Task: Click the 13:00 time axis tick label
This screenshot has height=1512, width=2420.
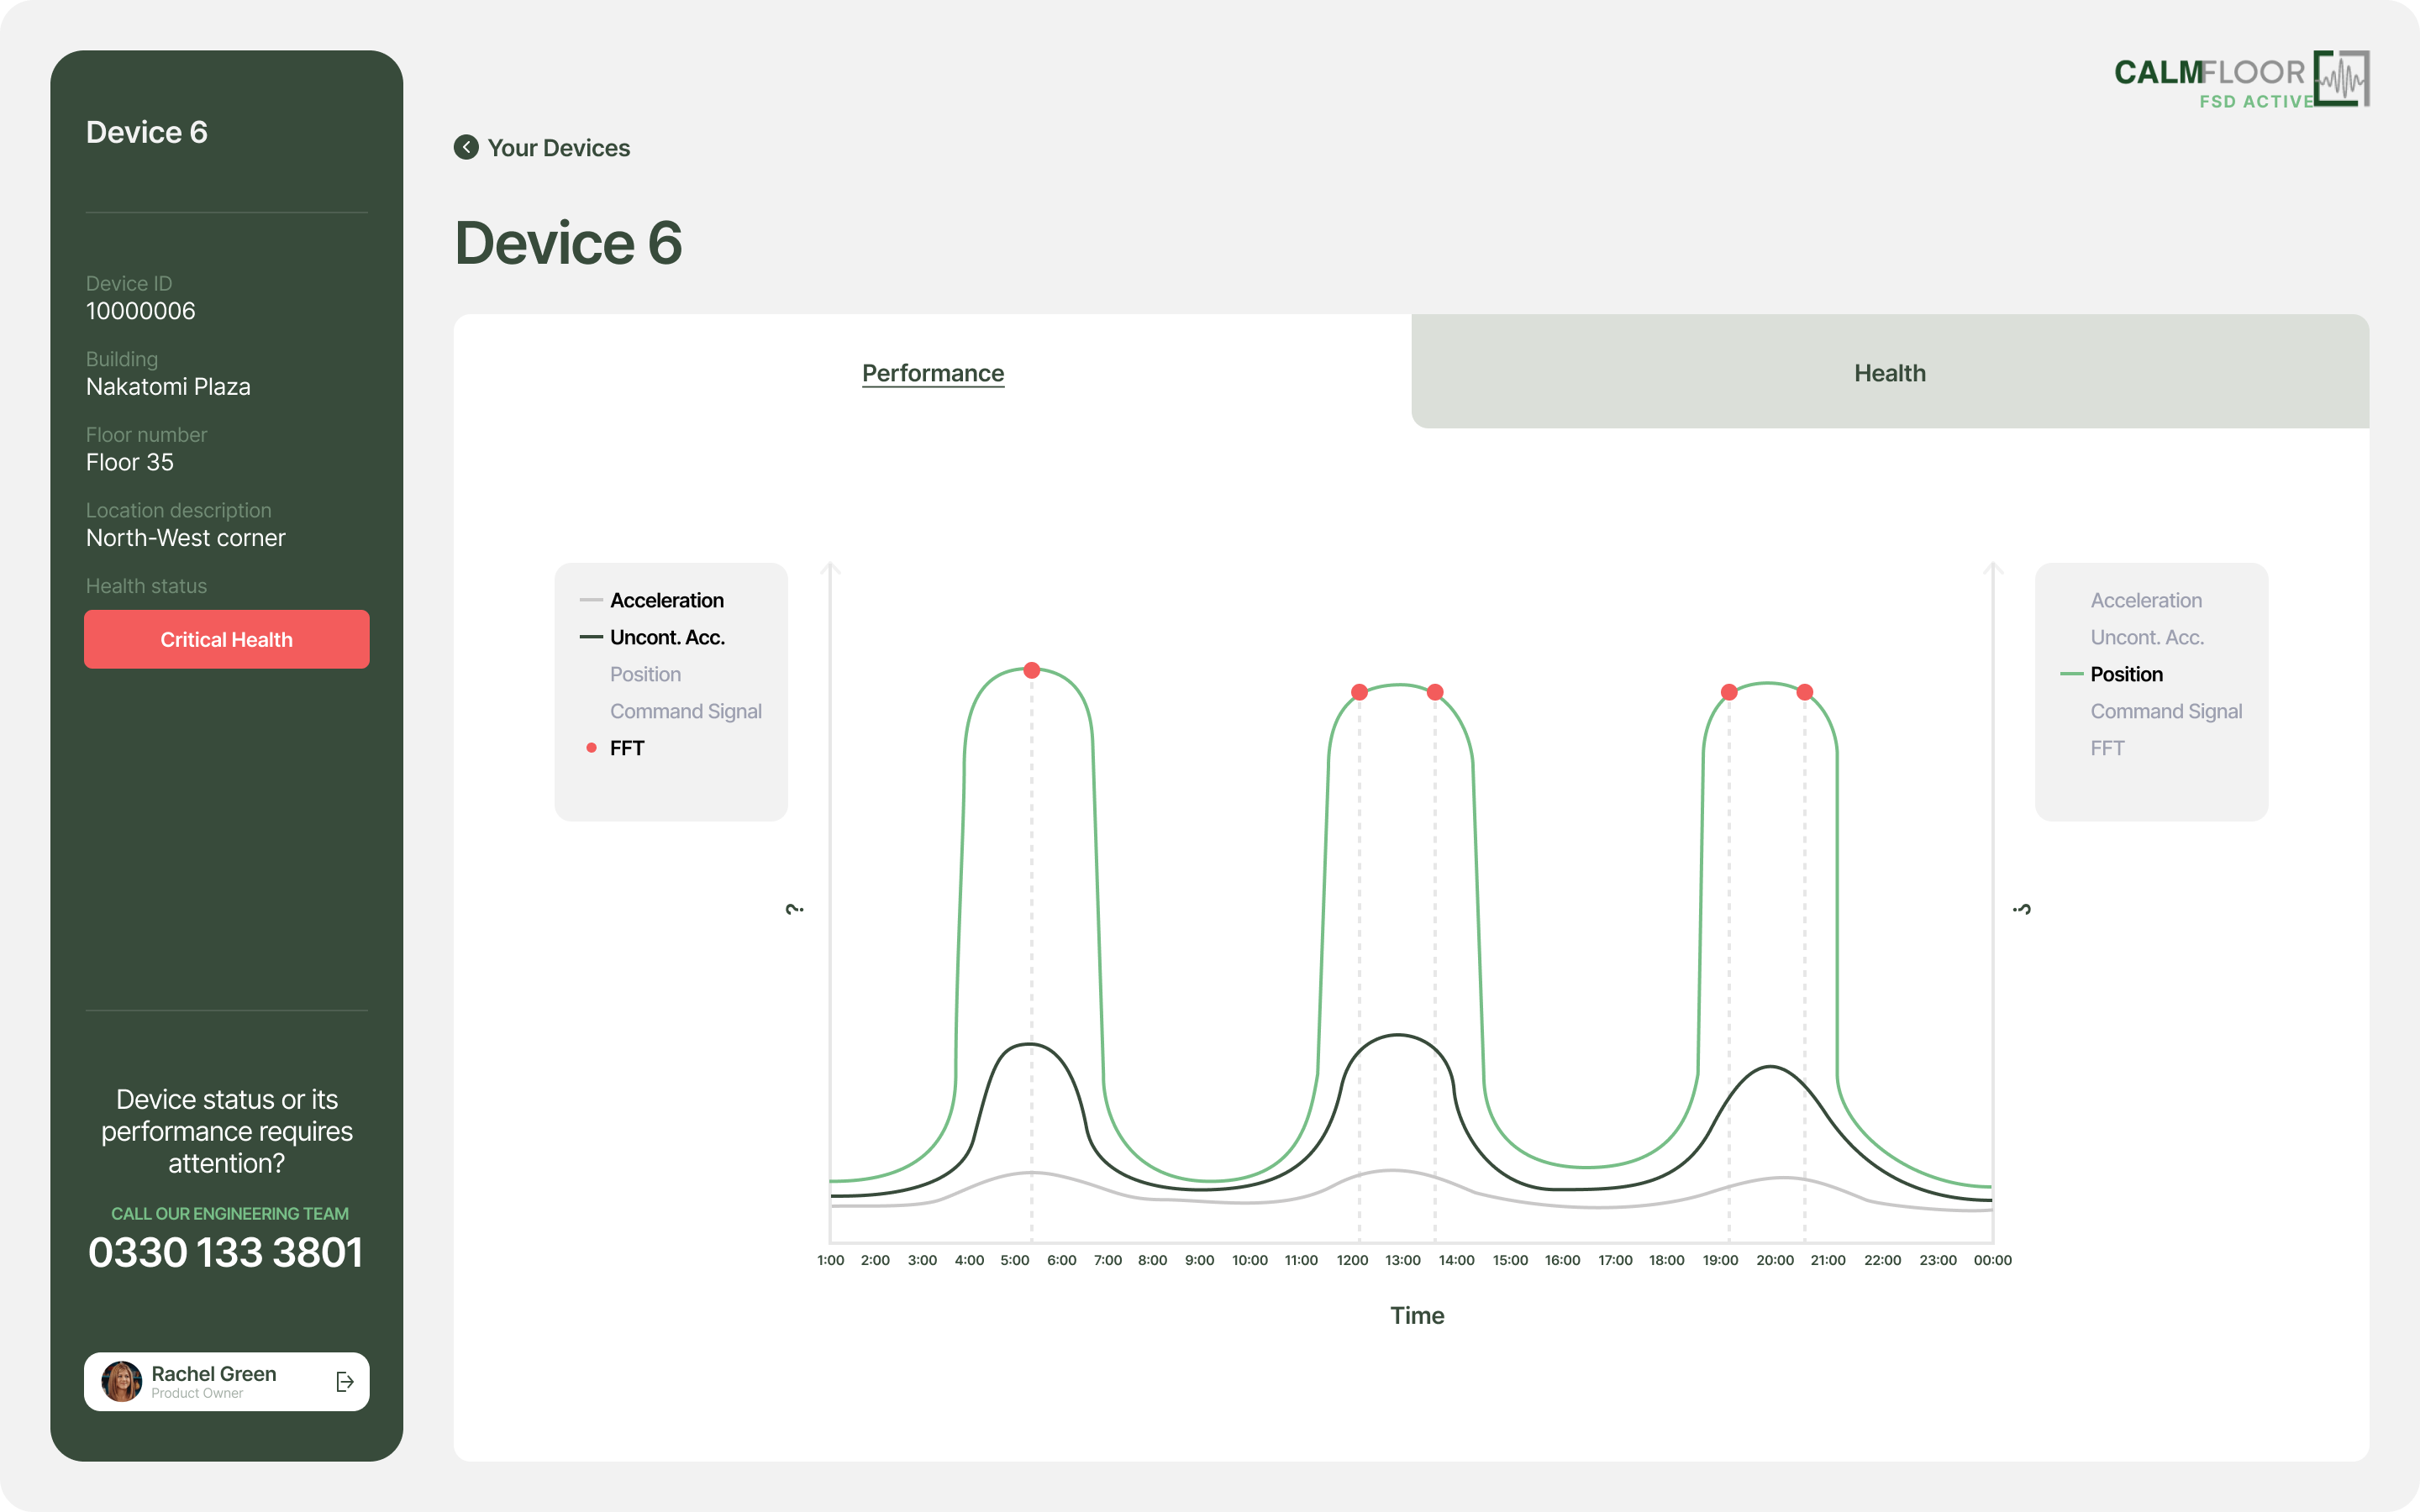Action: 1402,1260
